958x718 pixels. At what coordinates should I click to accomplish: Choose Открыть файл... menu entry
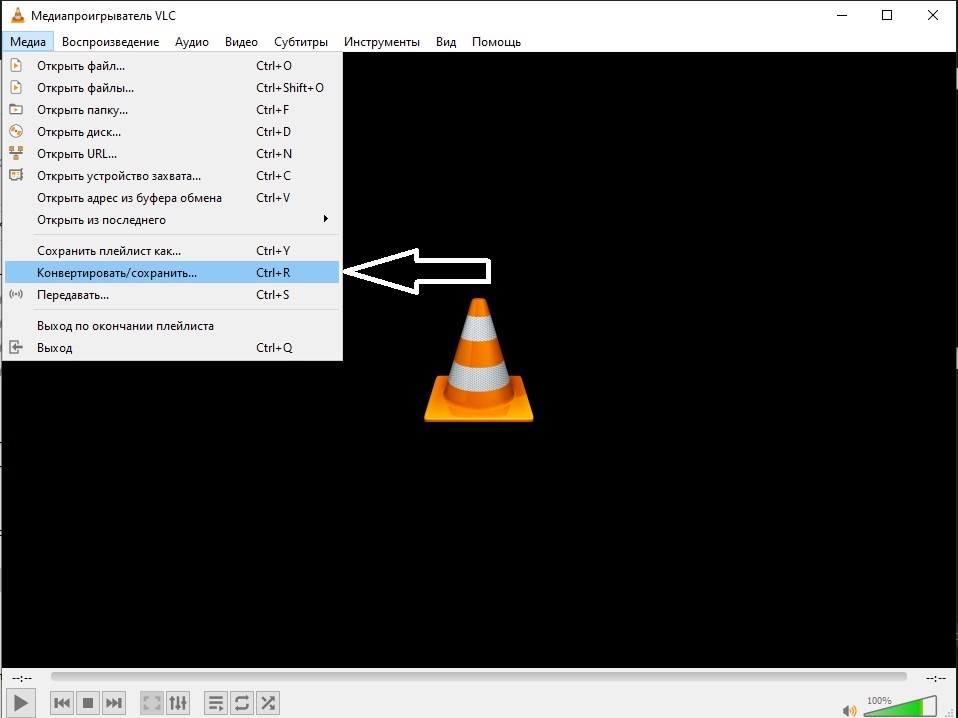click(172, 65)
